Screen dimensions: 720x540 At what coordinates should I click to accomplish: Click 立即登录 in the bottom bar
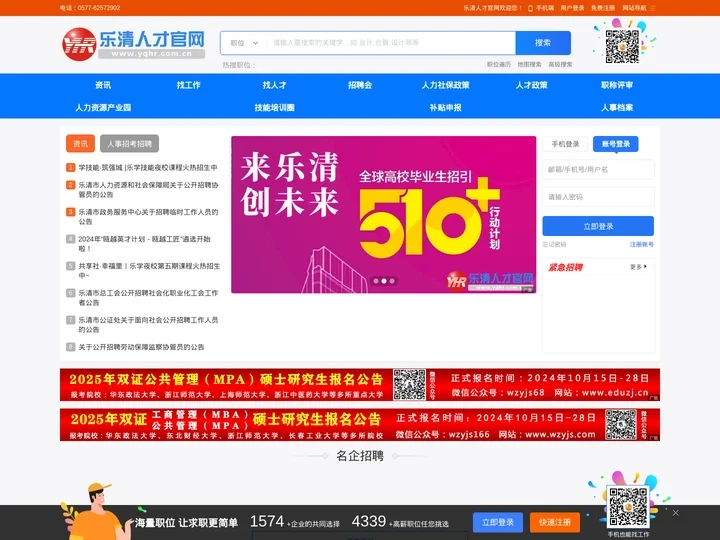point(498,523)
